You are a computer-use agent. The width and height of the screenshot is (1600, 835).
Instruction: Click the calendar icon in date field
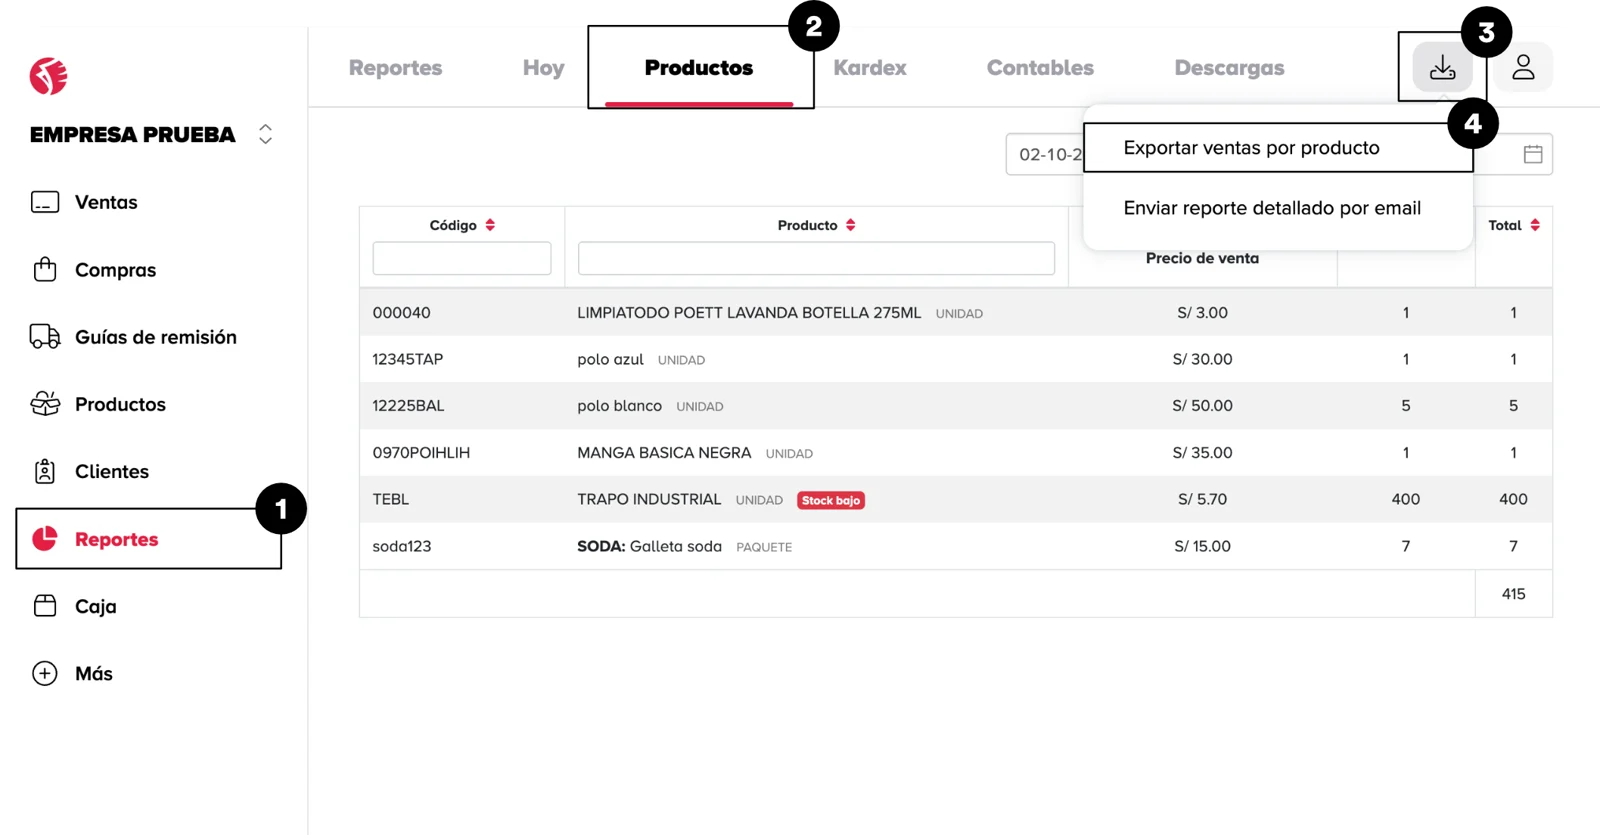(1532, 154)
